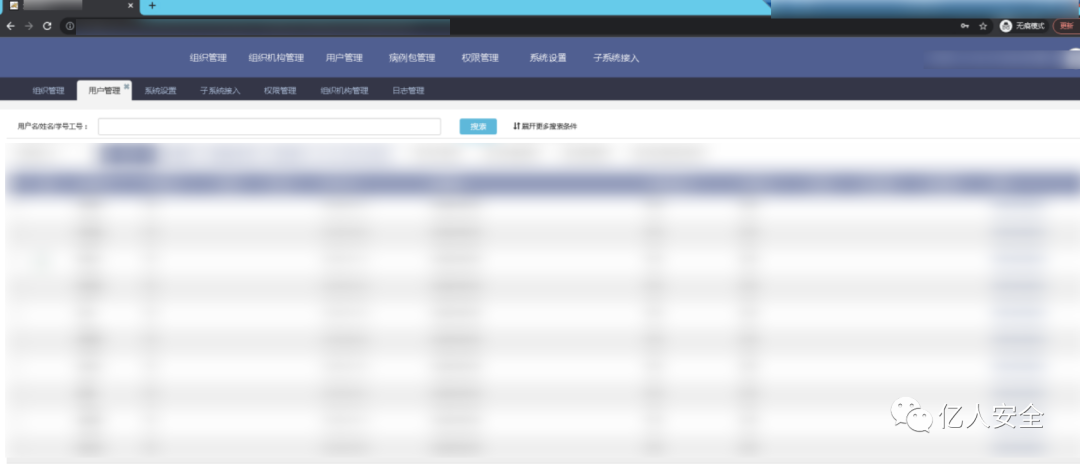Click the saved password key icon
The image size is (1080, 464).
tap(964, 26)
